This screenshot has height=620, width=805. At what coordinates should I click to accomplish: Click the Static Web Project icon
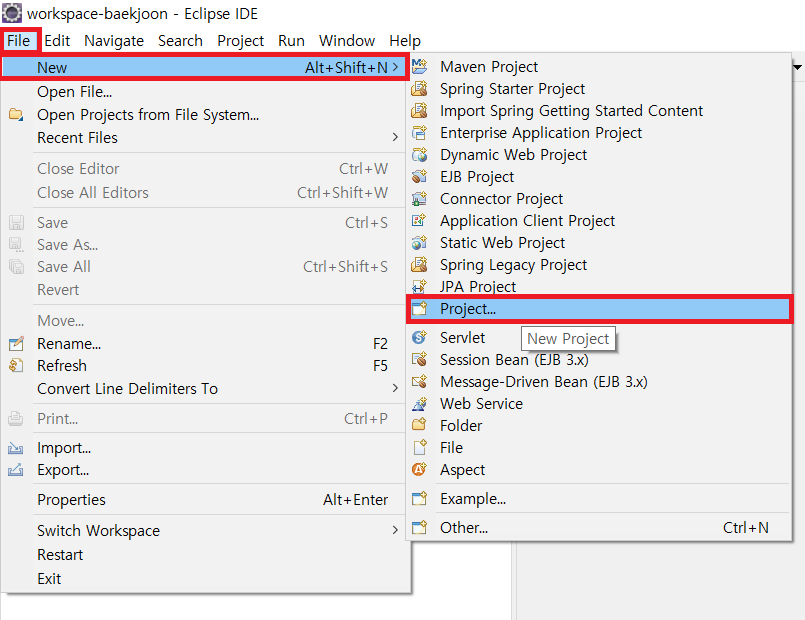click(419, 242)
